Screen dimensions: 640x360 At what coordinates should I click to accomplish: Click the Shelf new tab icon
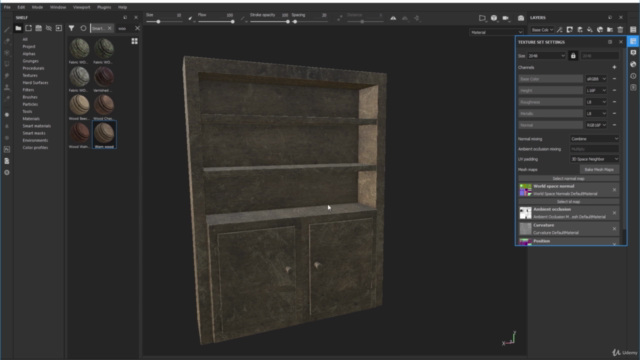pyautogui.click(x=28, y=28)
